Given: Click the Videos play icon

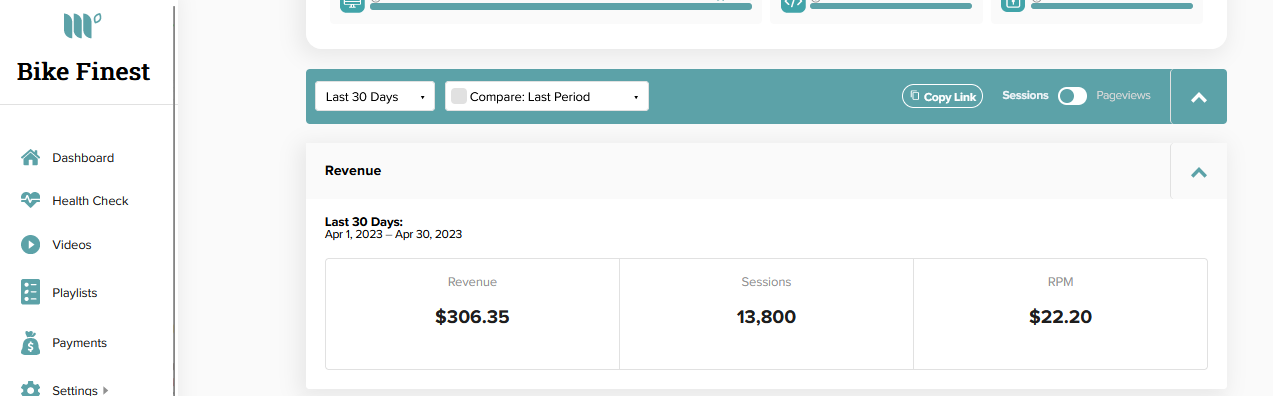Looking at the screenshot, I should pos(31,244).
